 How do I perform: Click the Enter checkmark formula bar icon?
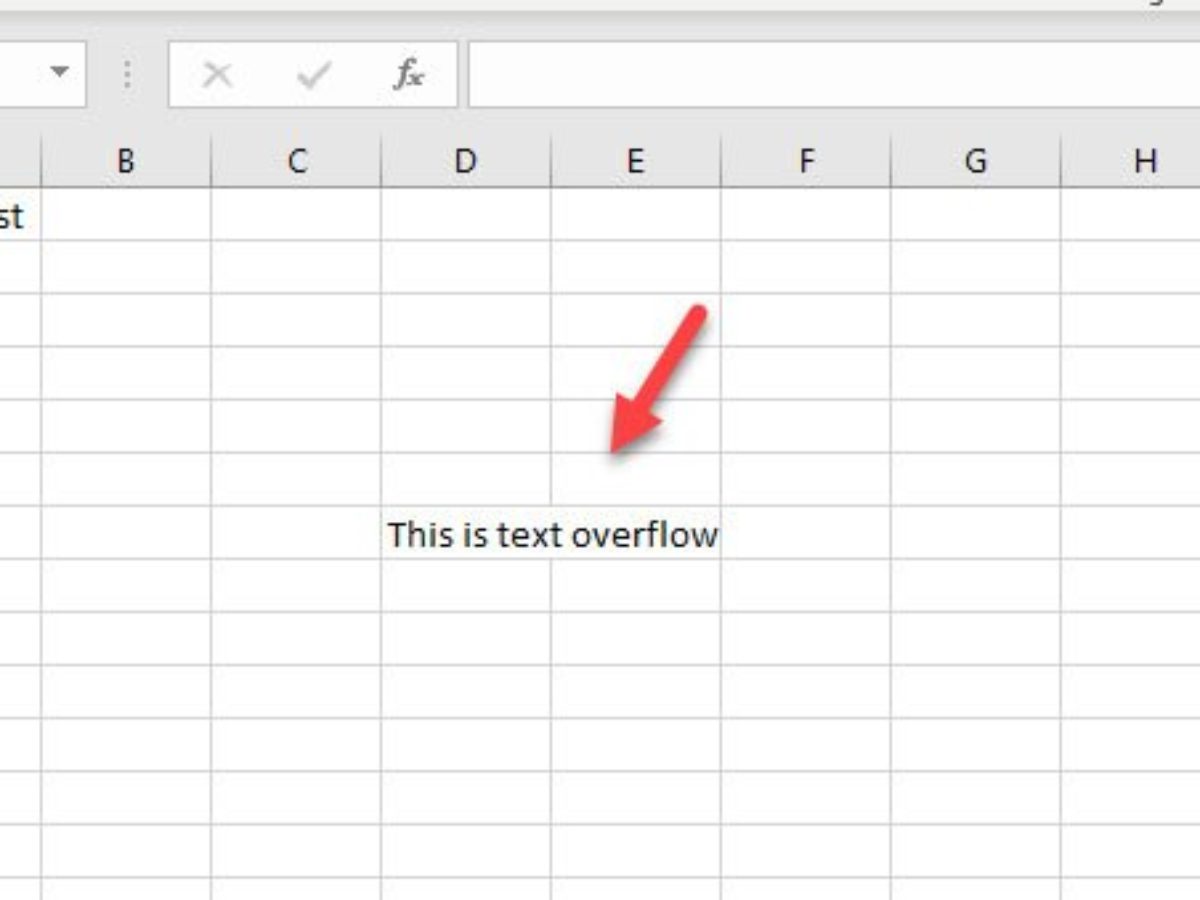click(x=313, y=75)
